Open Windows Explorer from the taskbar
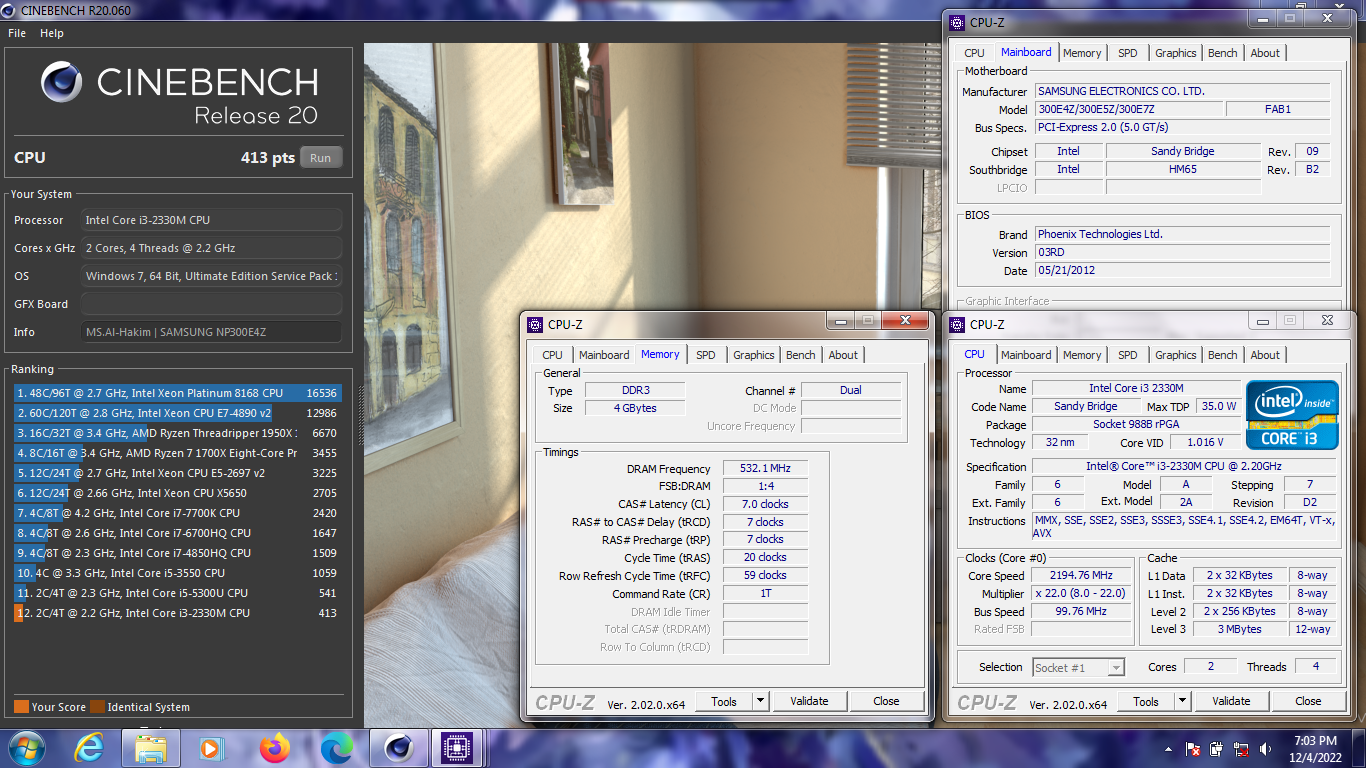 tap(151, 748)
